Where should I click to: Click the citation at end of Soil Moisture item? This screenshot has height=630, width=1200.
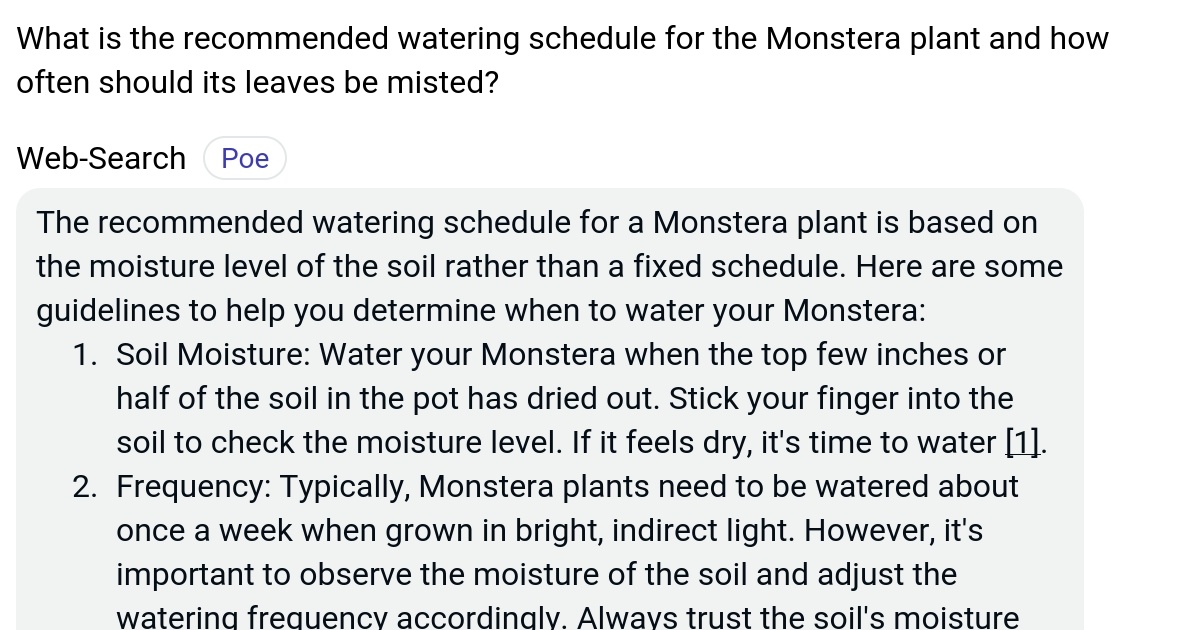click(1020, 442)
